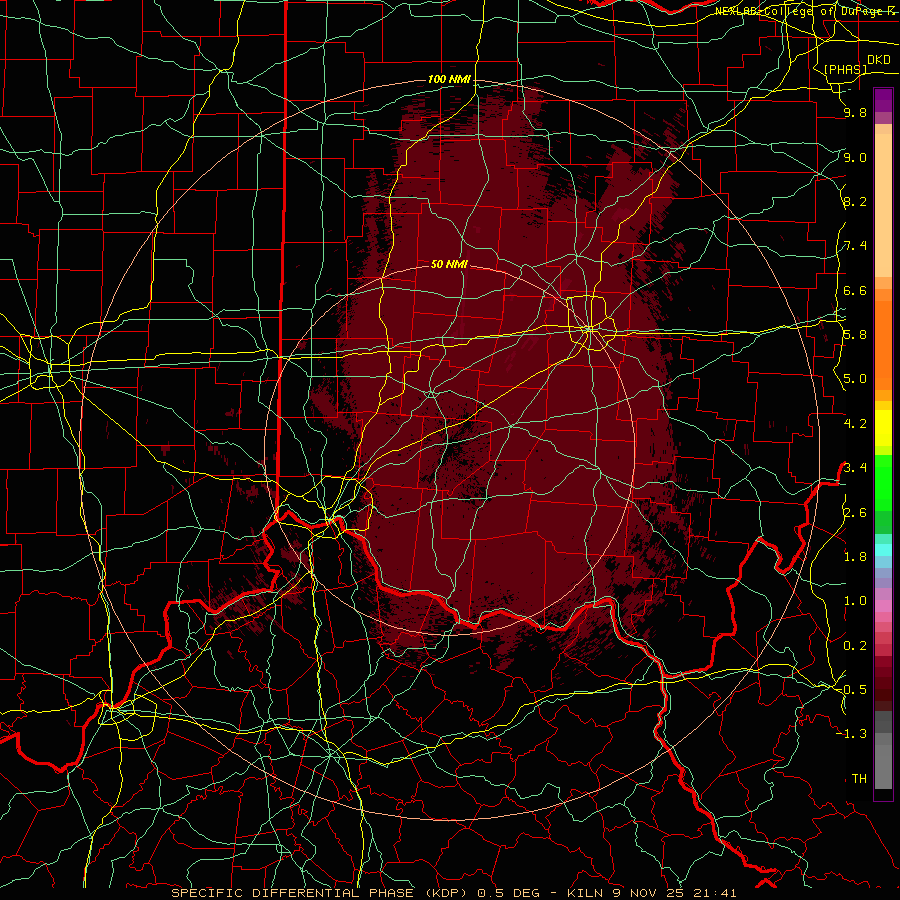Image resolution: width=900 pixels, height=900 pixels.
Task: Click the bright green color bar segment
Action: click(x=883, y=485)
